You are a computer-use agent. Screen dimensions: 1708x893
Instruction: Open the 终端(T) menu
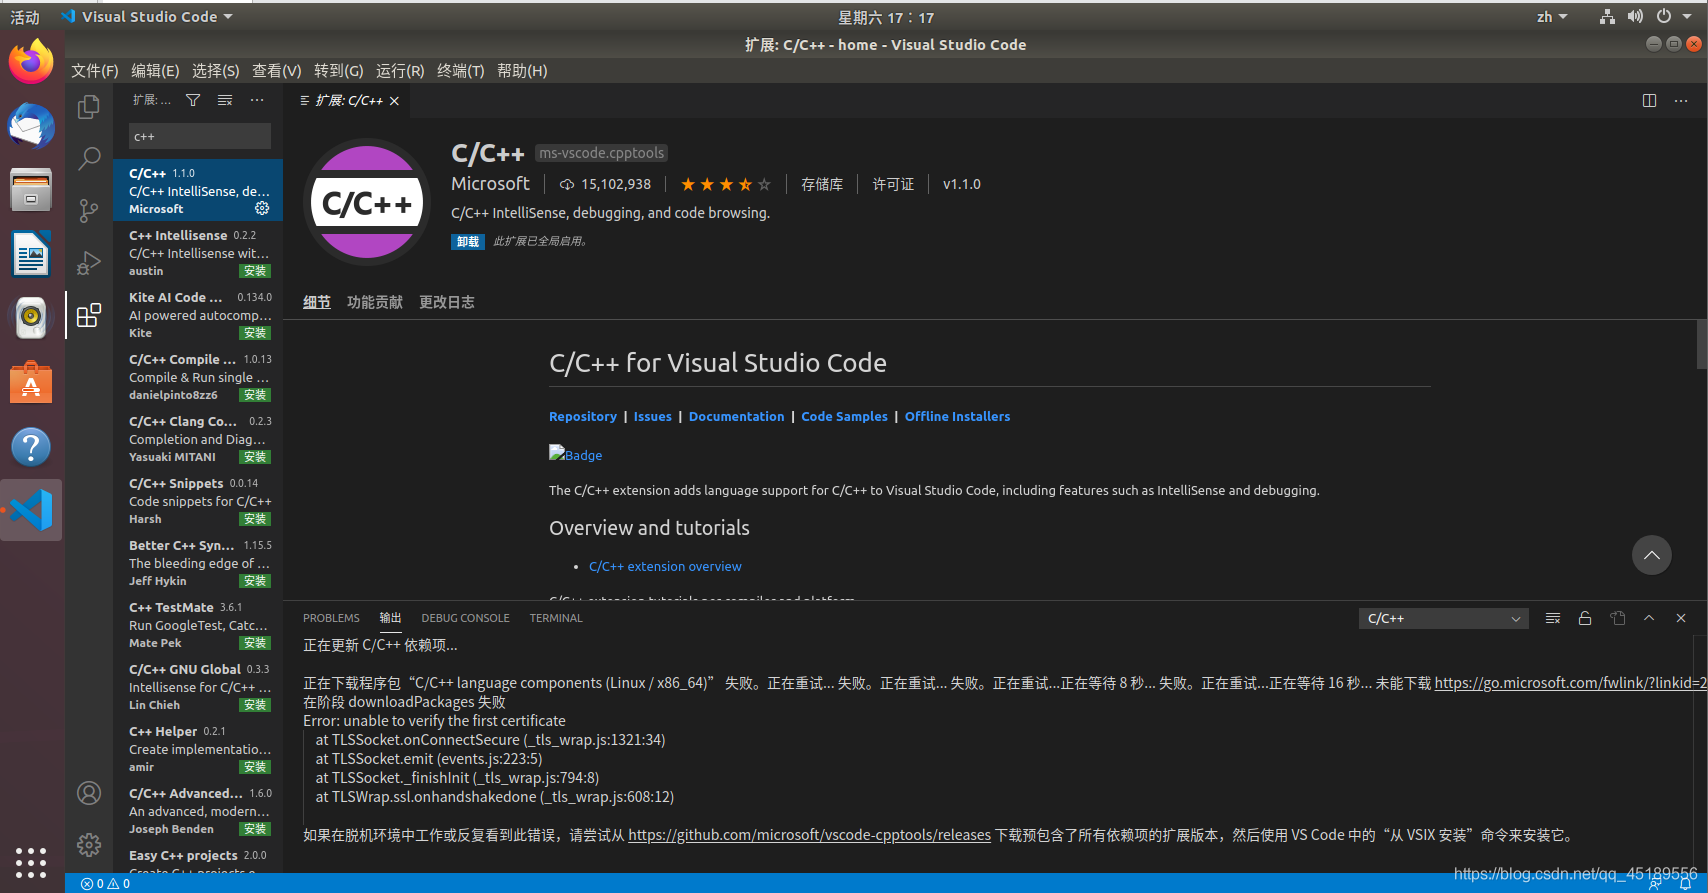click(461, 71)
